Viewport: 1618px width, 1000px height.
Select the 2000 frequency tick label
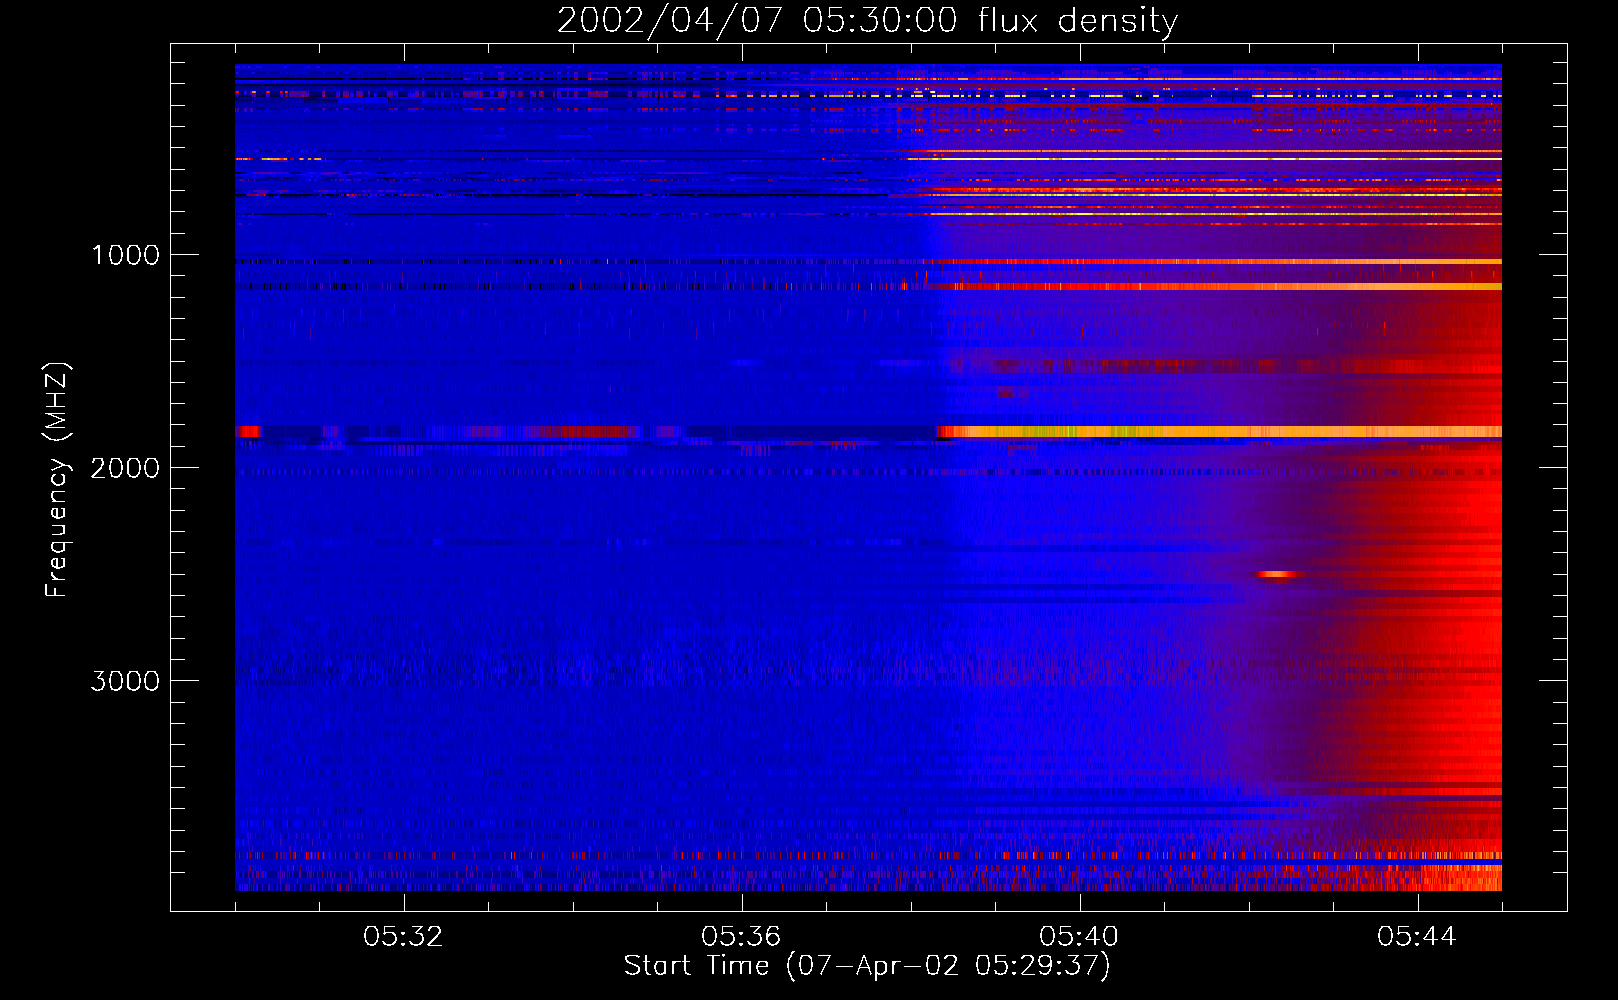[x=125, y=468]
